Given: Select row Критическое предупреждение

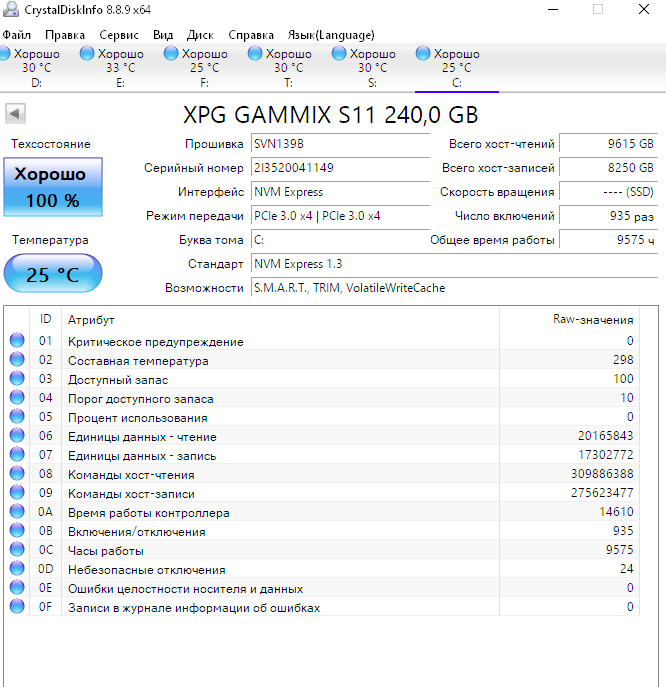Looking at the screenshot, I should 322,340.
